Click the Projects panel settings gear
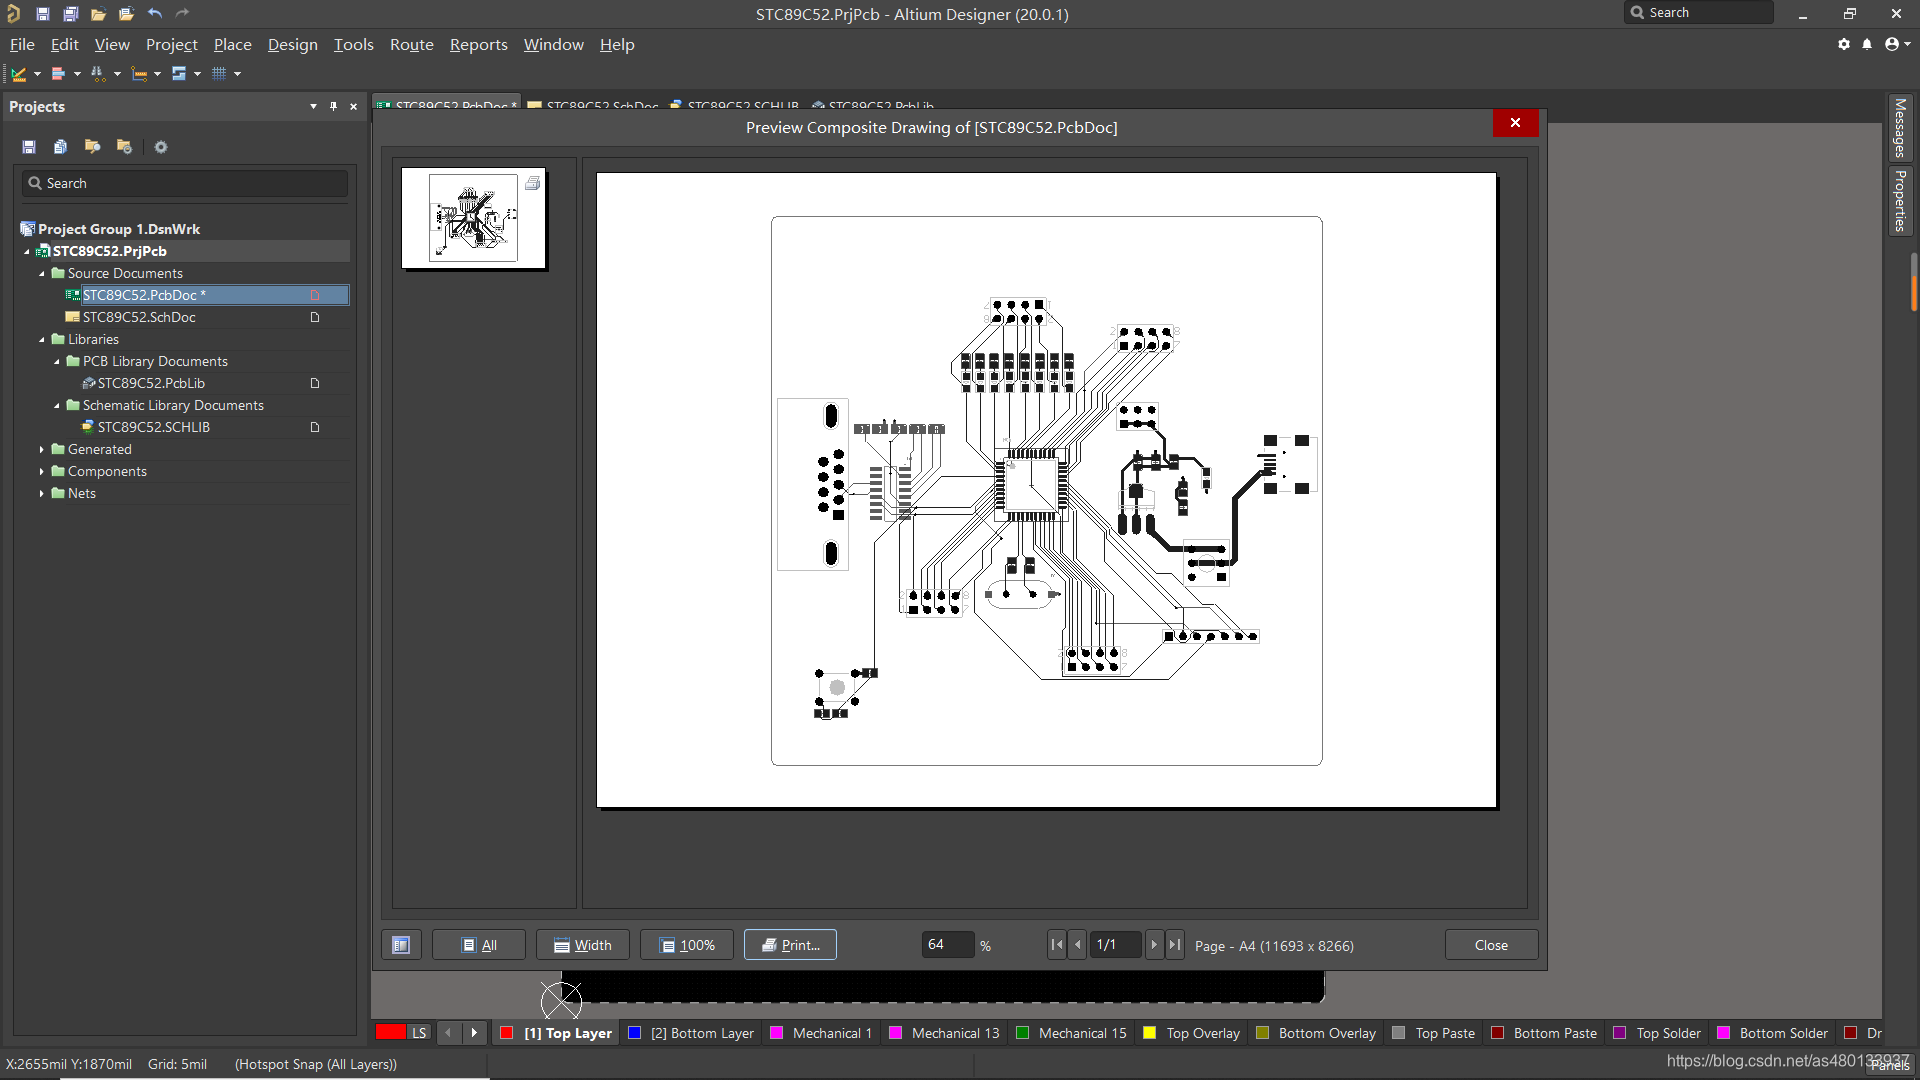 coord(161,147)
